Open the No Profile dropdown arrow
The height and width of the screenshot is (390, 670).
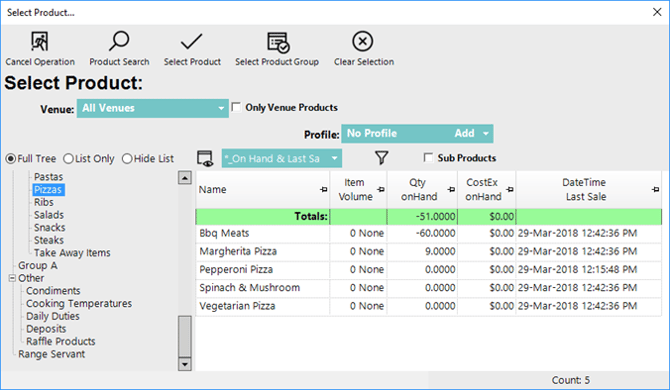485,134
